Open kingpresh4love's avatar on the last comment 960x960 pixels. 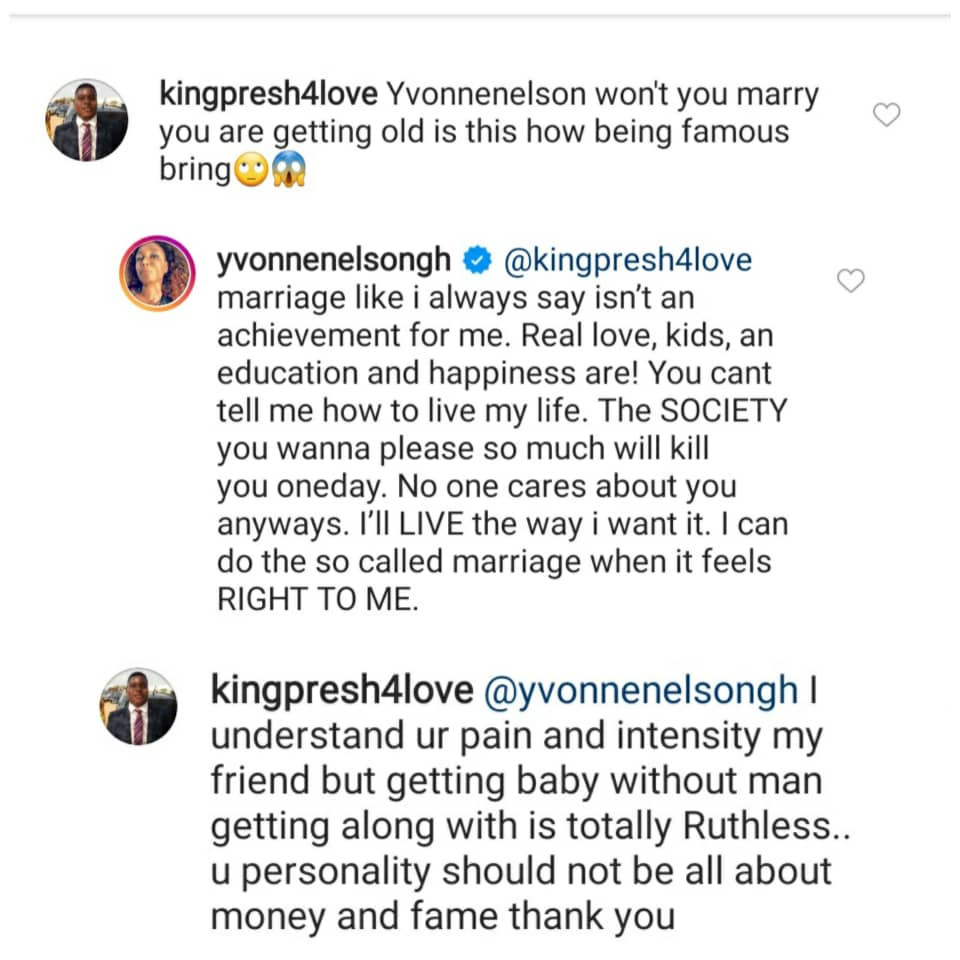pos(138,707)
